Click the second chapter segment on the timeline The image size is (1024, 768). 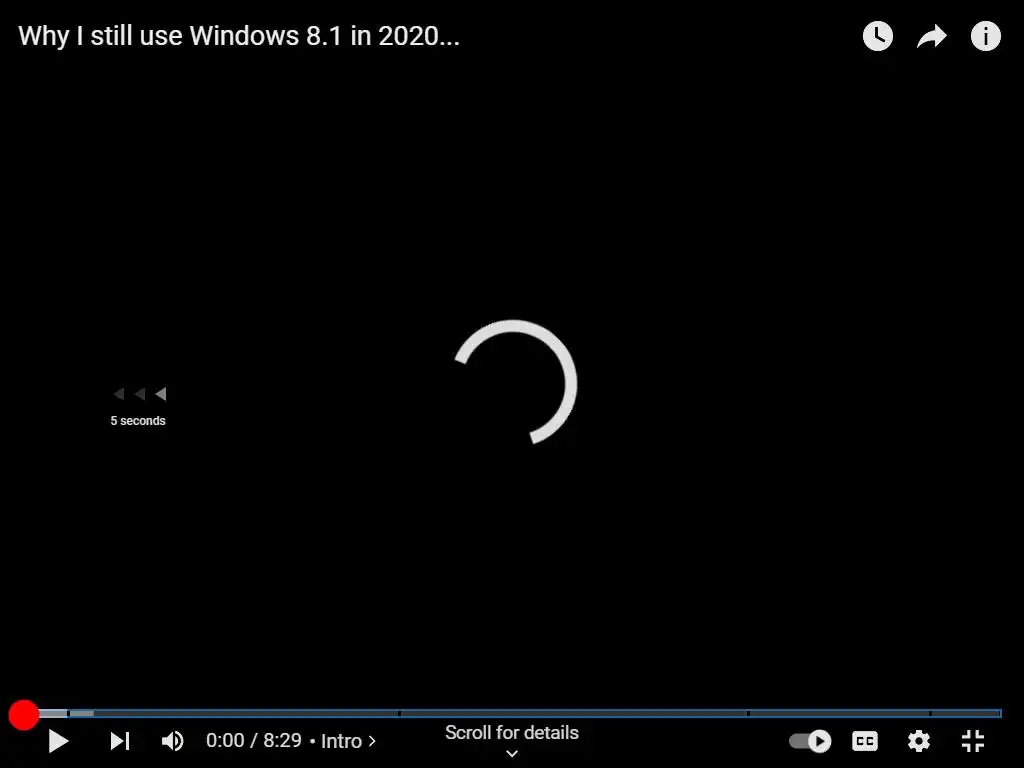[234, 713]
